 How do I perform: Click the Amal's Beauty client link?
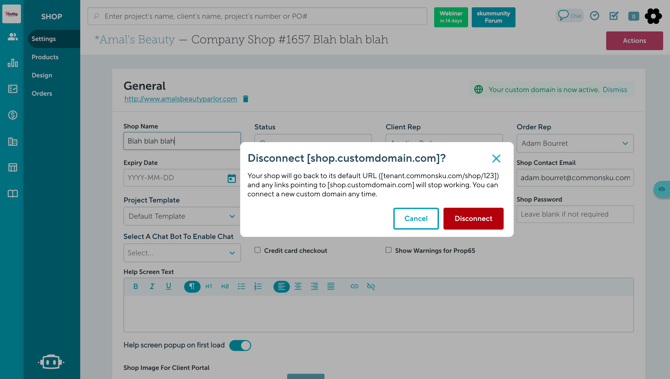click(x=135, y=40)
